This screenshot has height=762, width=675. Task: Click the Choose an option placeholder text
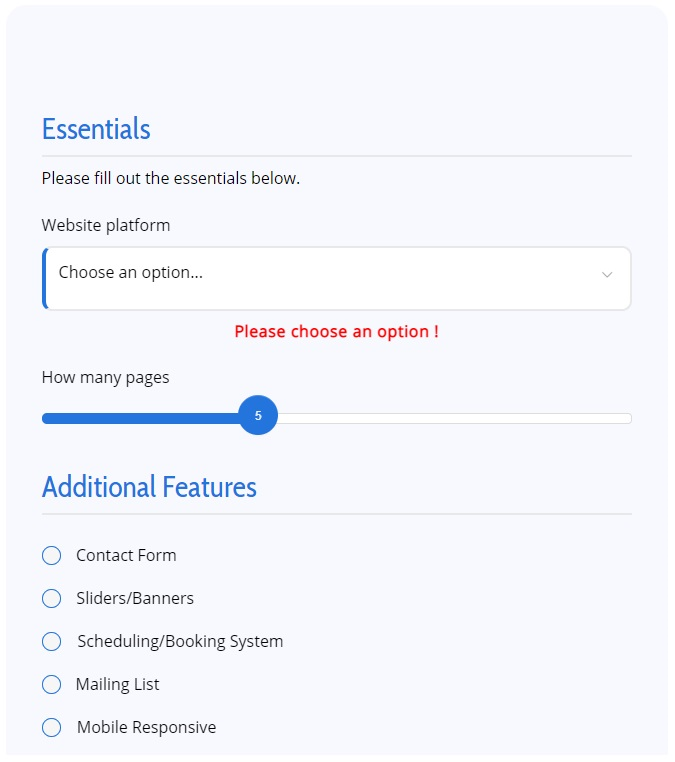[131, 273]
